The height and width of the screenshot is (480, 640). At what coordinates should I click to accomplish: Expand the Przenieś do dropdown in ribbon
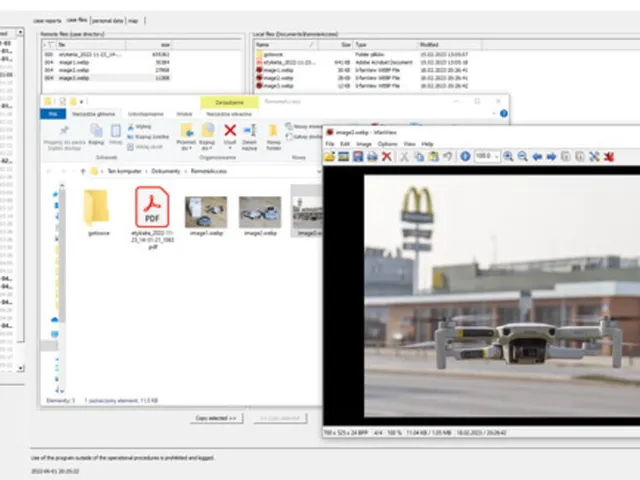pyautogui.click(x=187, y=148)
